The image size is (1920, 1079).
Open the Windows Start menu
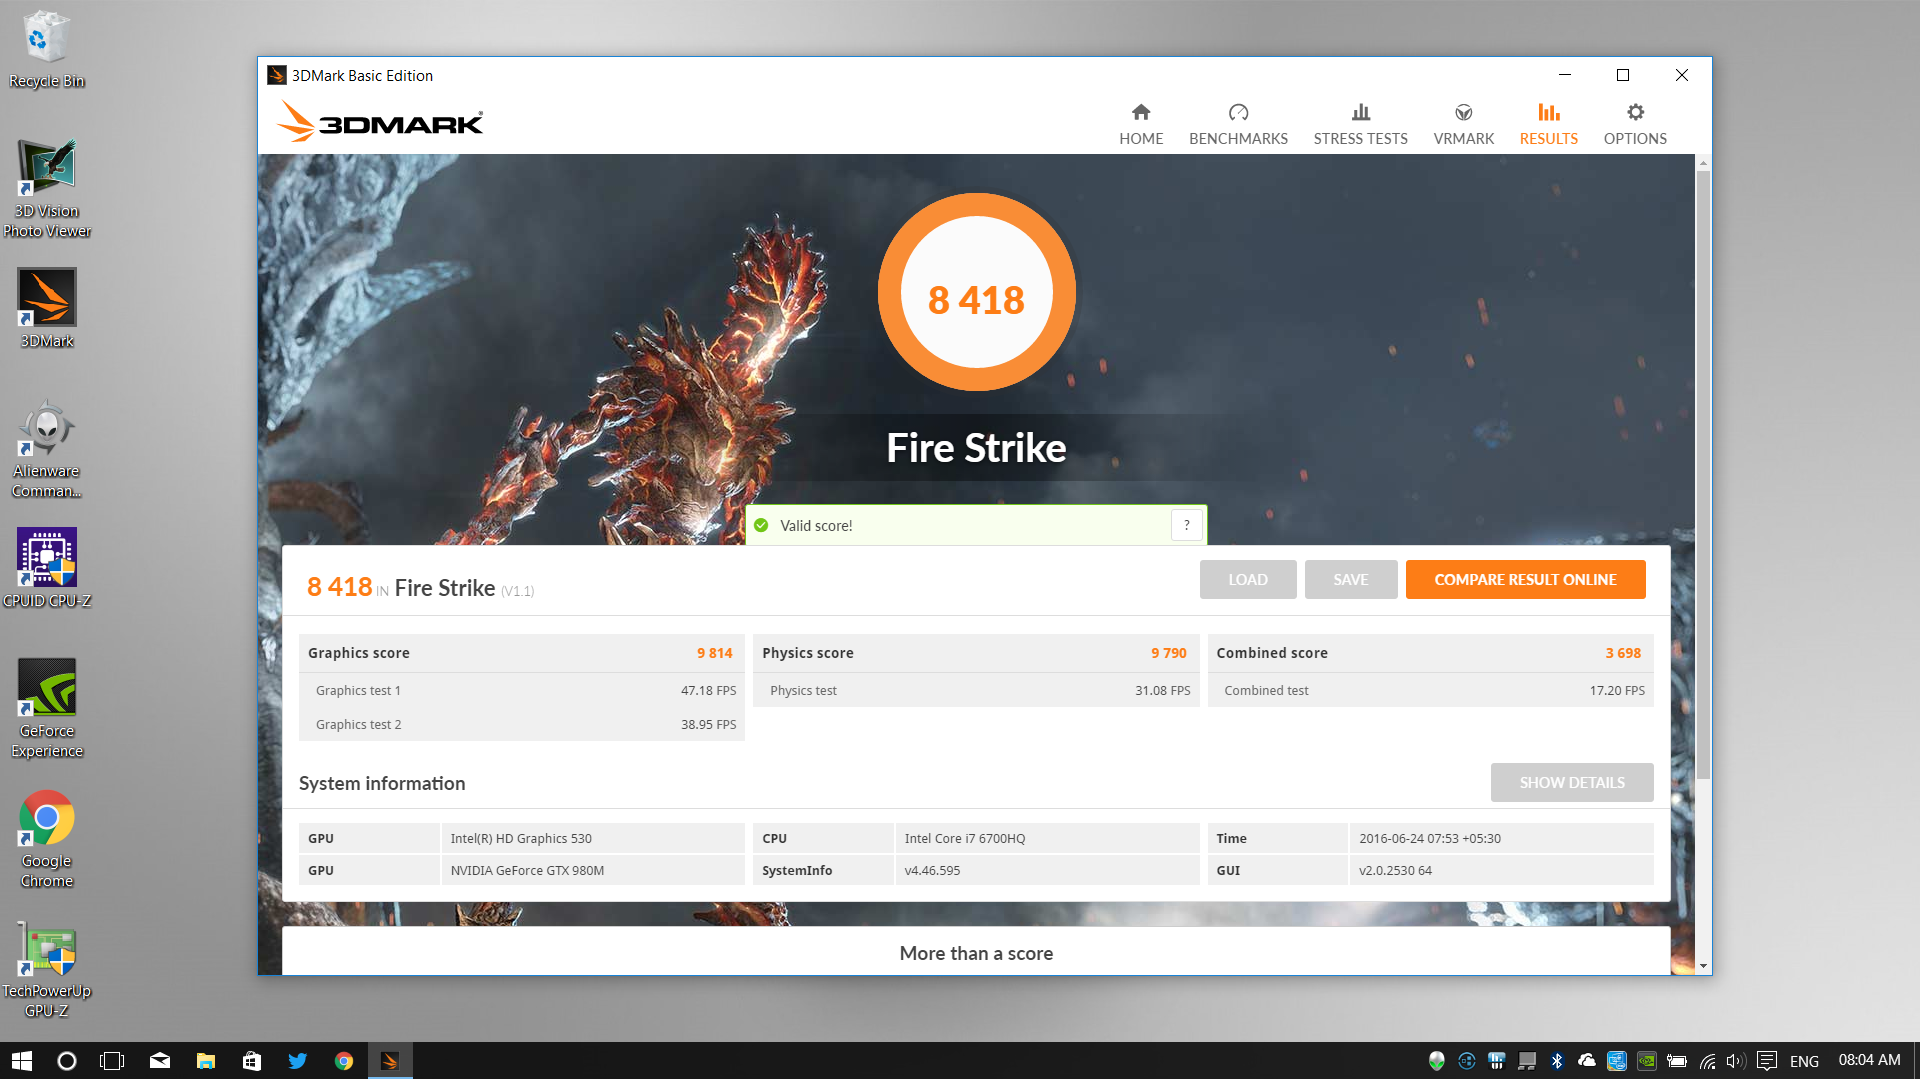[22, 1060]
